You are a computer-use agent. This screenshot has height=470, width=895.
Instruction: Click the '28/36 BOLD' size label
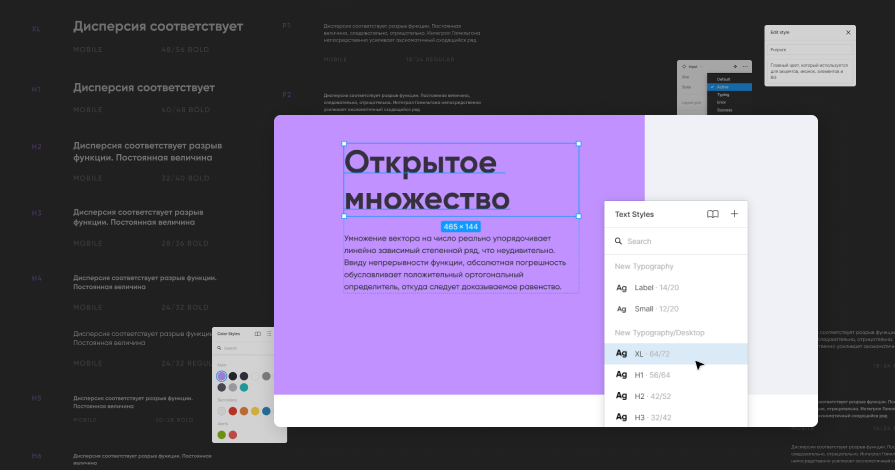186,243
